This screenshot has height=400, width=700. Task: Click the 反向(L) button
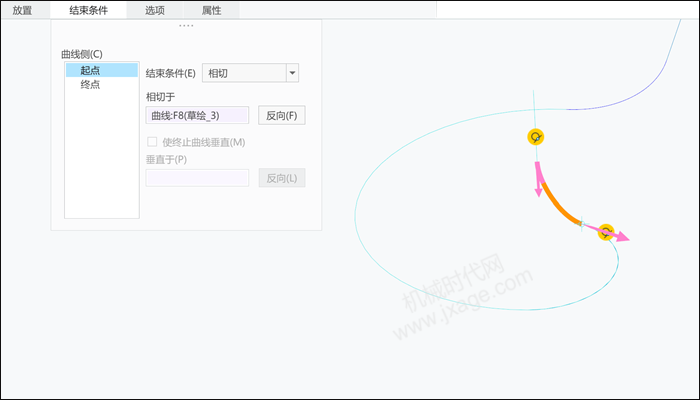[x=282, y=178]
